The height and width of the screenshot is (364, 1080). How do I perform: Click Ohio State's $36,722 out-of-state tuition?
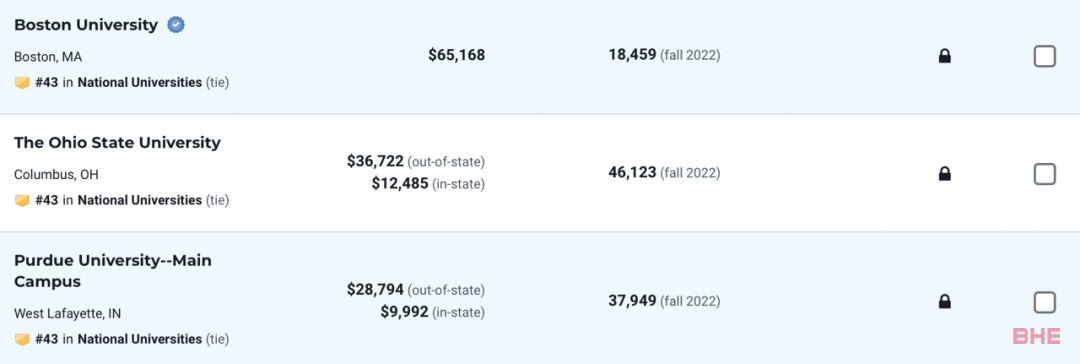coord(375,161)
